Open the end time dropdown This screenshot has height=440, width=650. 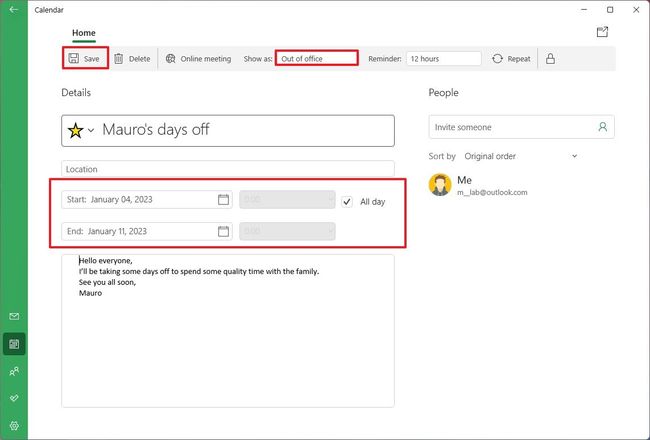[x=287, y=231]
